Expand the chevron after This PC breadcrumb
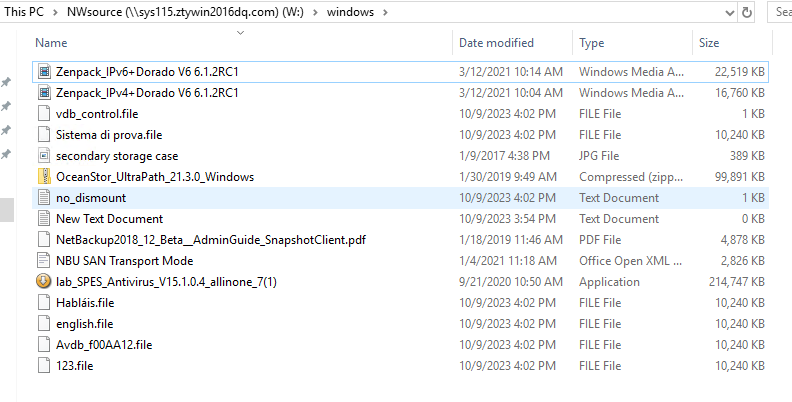Image resolution: width=792 pixels, height=402 pixels. (x=55, y=12)
